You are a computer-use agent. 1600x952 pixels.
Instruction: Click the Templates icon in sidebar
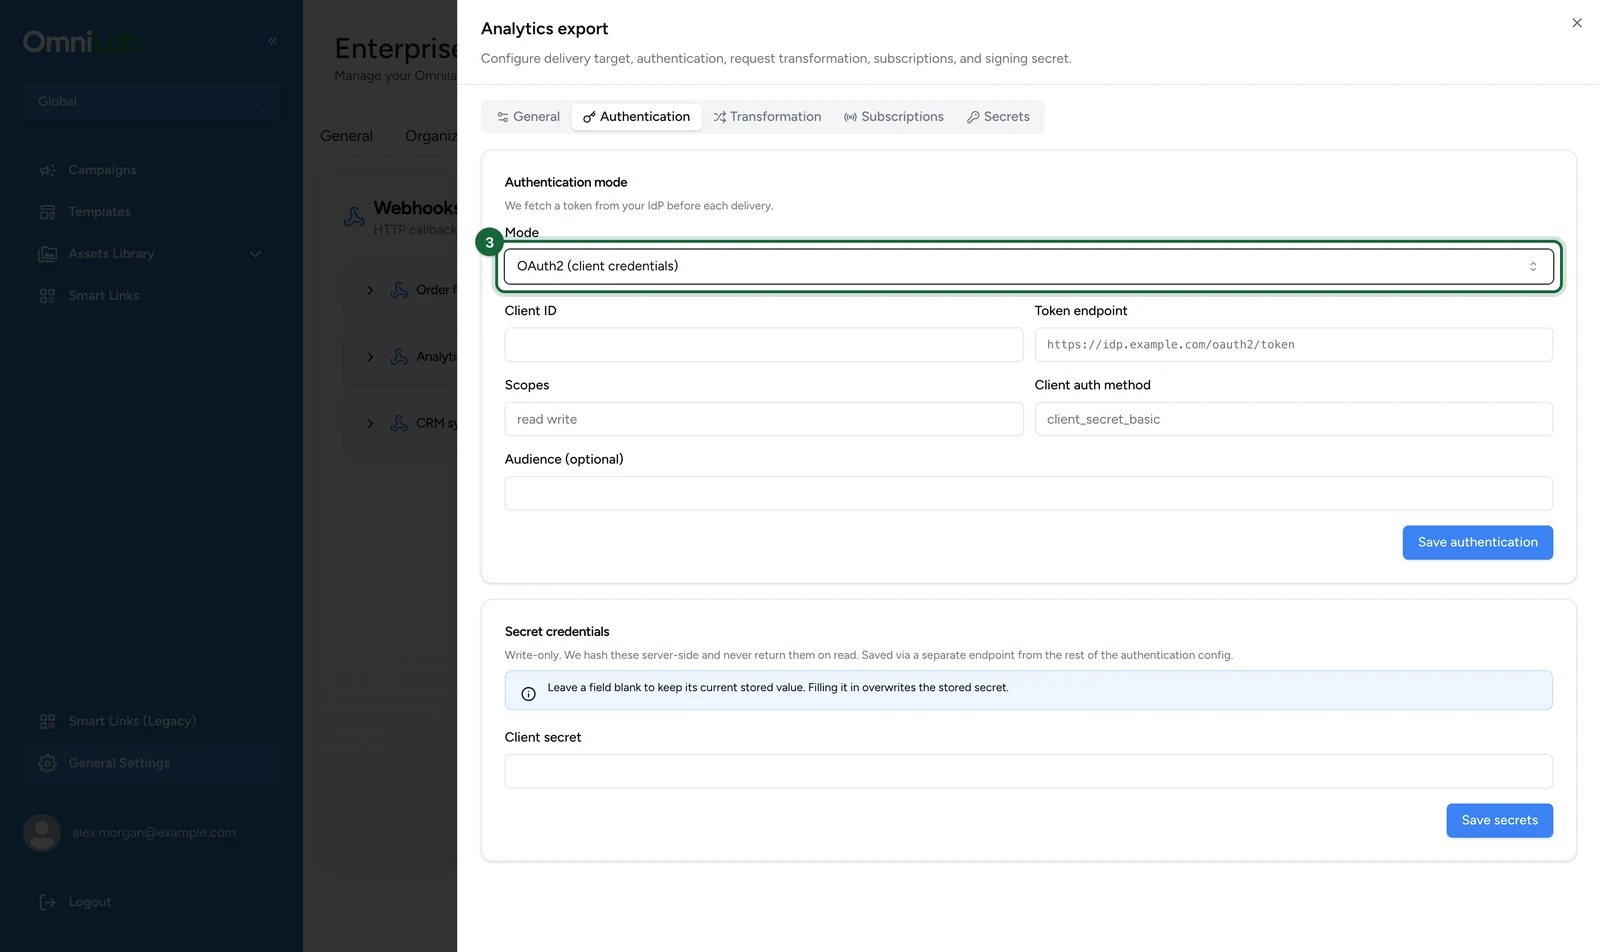[47, 212]
